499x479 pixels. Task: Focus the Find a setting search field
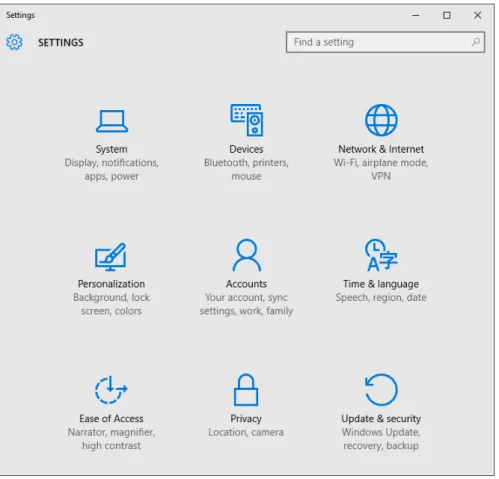[x=385, y=42]
